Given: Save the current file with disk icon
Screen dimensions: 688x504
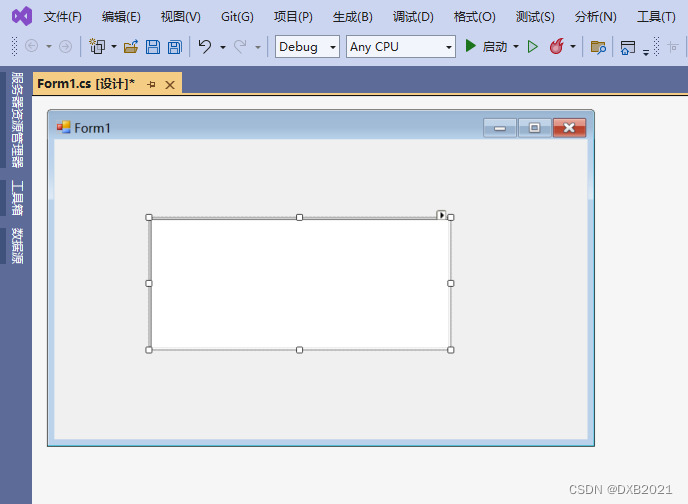Looking at the screenshot, I should tap(153, 46).
